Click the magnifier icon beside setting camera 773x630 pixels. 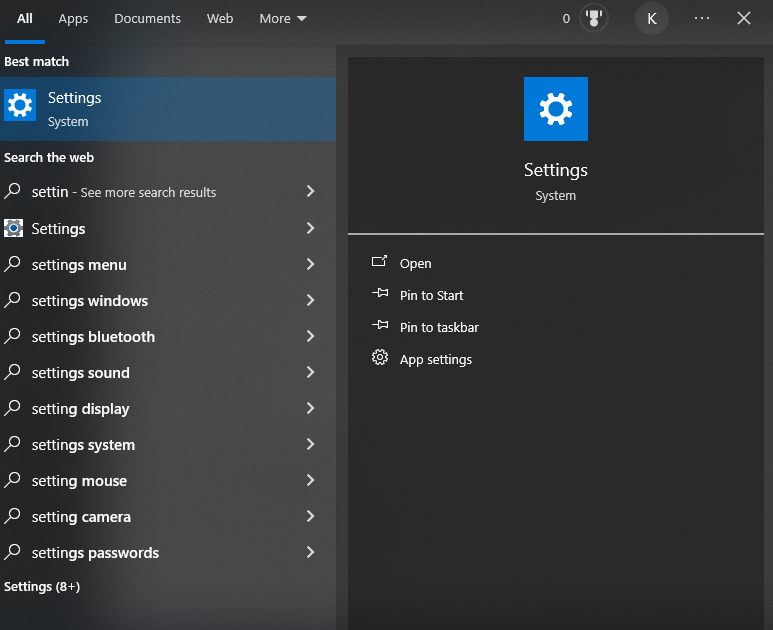click(12, 516)
